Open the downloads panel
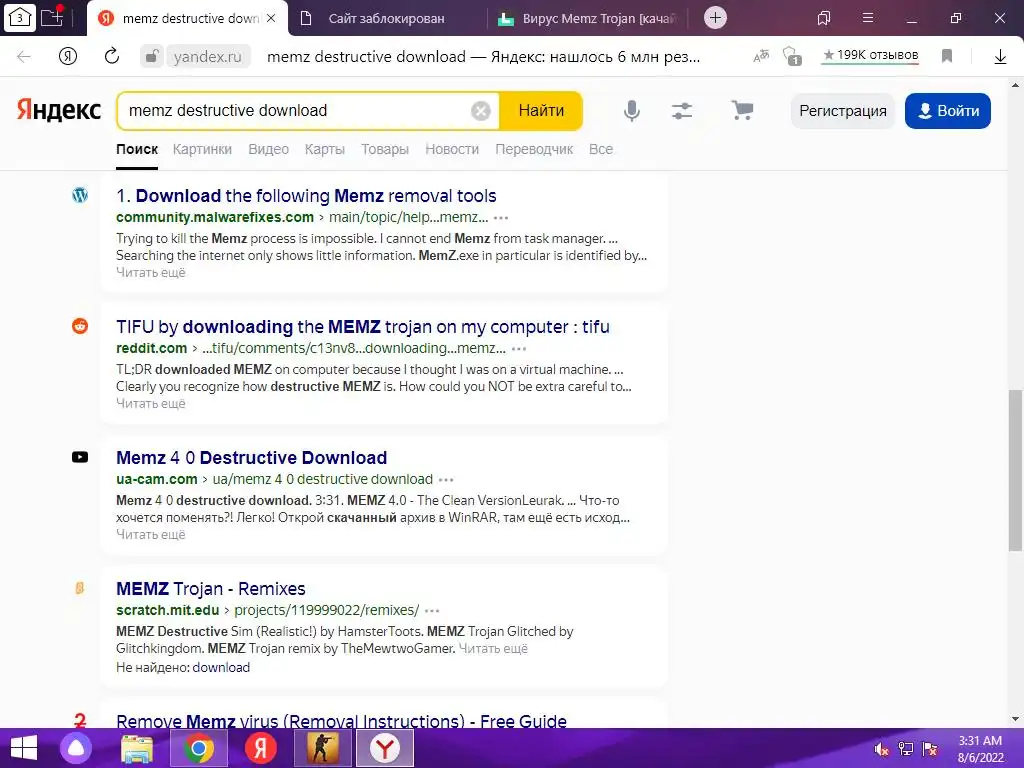The width and height of the screenshot is (1024, 768). coord(1000,57)
